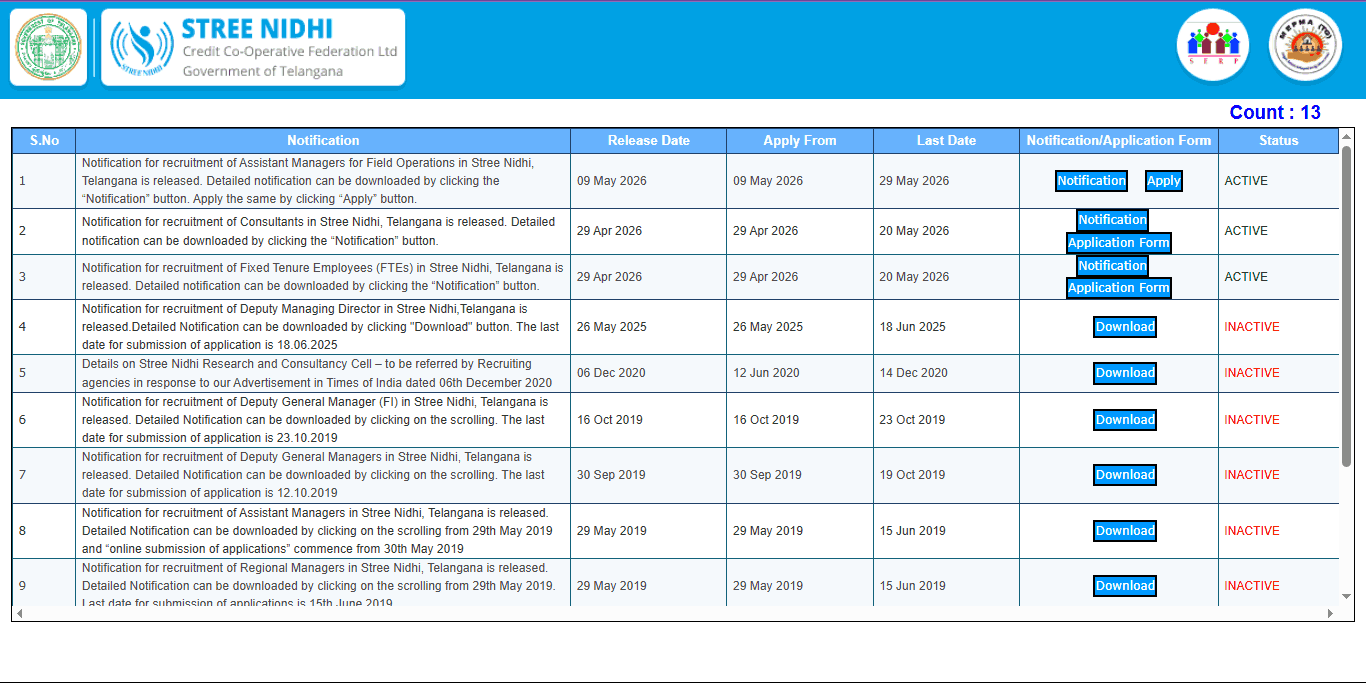This screenshot has height=683, width=1366.
Task: Click the Research and Consultancy Cell description
Action: coord(317,373)
